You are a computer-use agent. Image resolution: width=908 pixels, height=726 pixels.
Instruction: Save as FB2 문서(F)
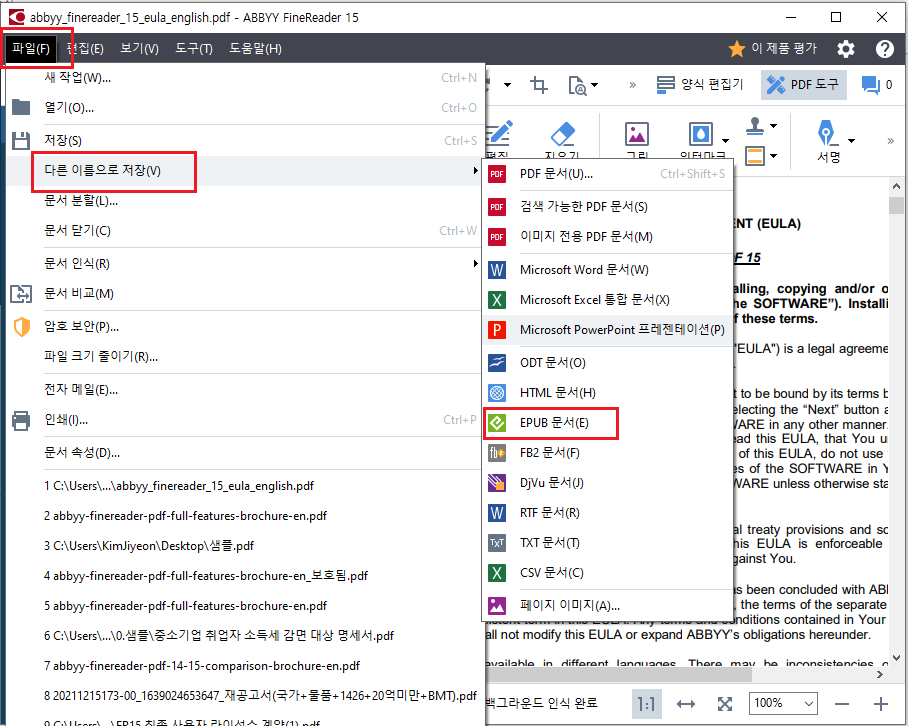608,453
